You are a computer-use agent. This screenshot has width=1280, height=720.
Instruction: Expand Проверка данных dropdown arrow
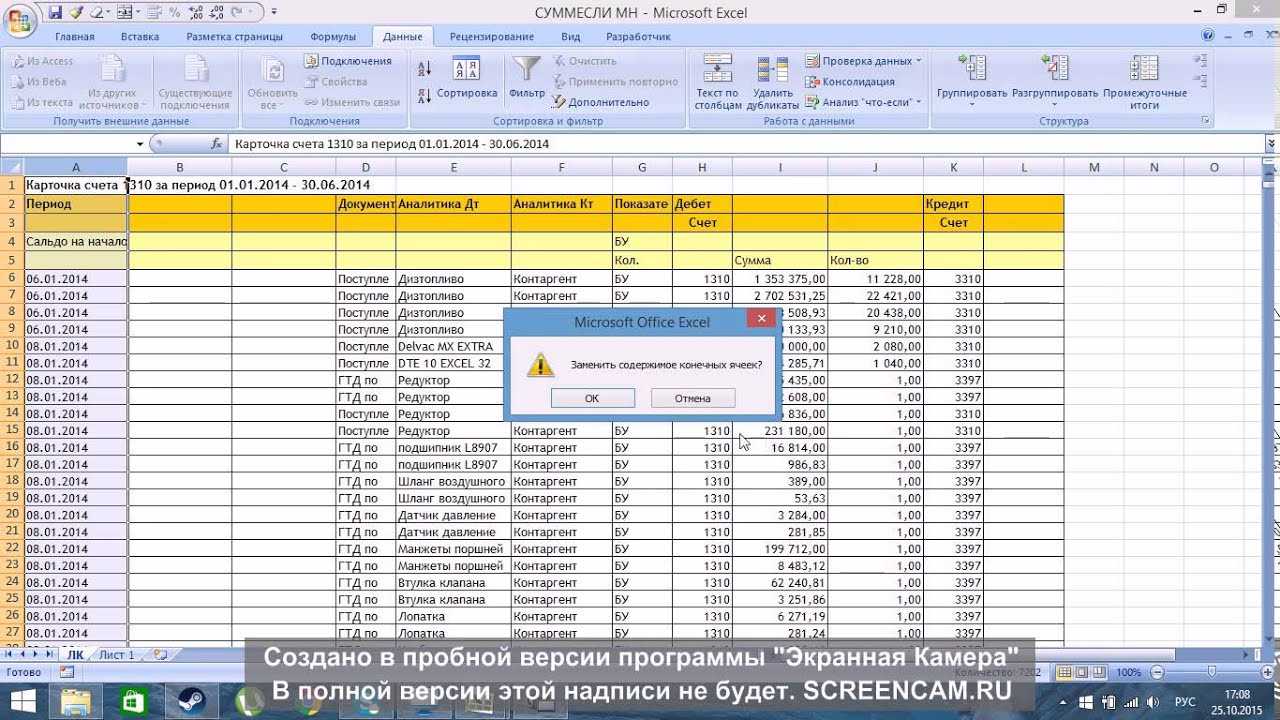(x=918, y=61)
